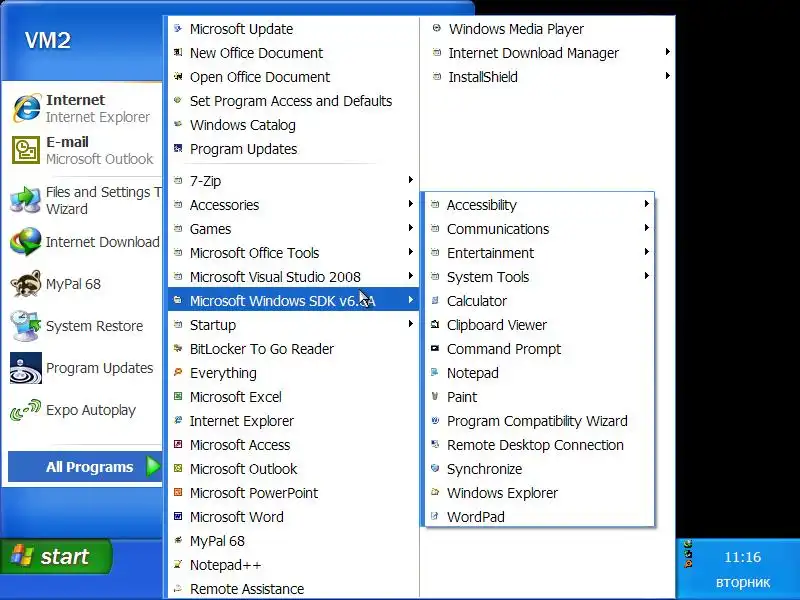
Task: Click the All Programs button
Action: 85,466
